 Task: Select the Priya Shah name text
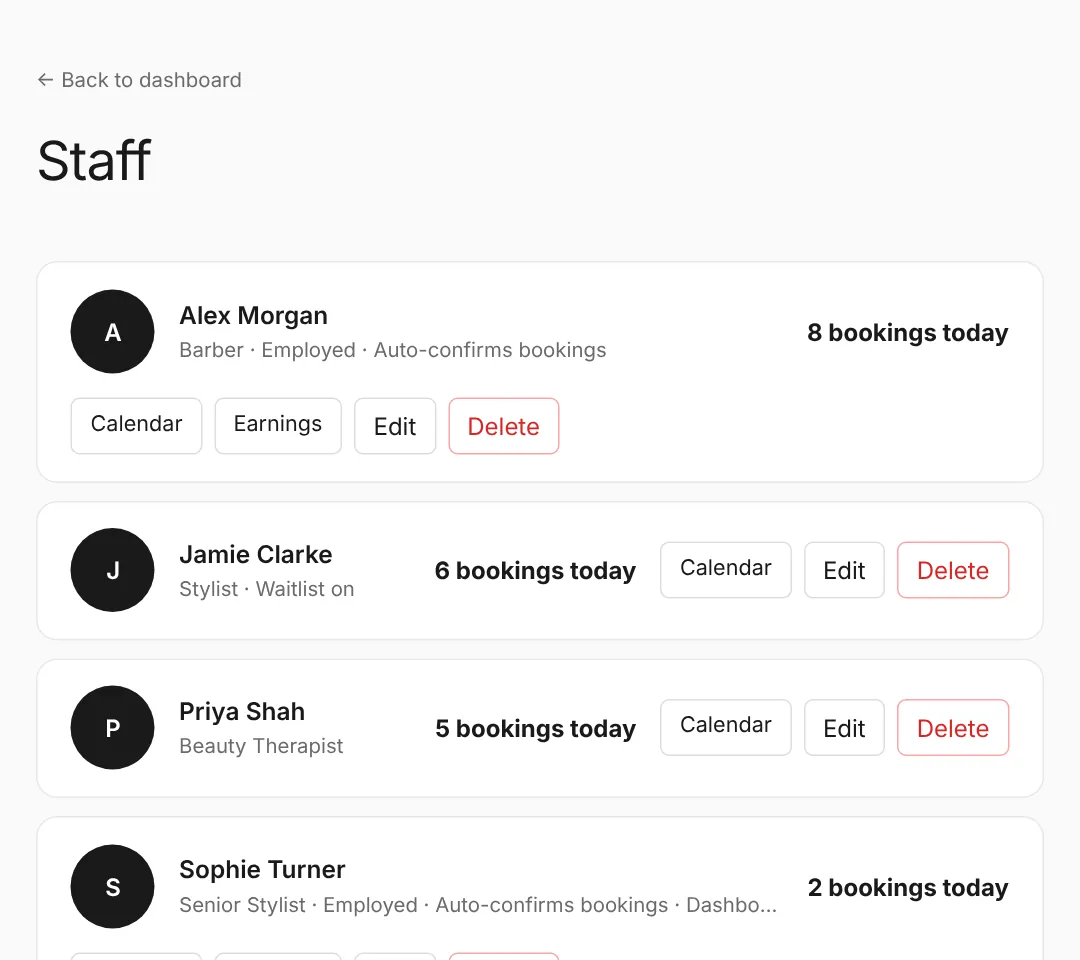(x=242, y=712)
